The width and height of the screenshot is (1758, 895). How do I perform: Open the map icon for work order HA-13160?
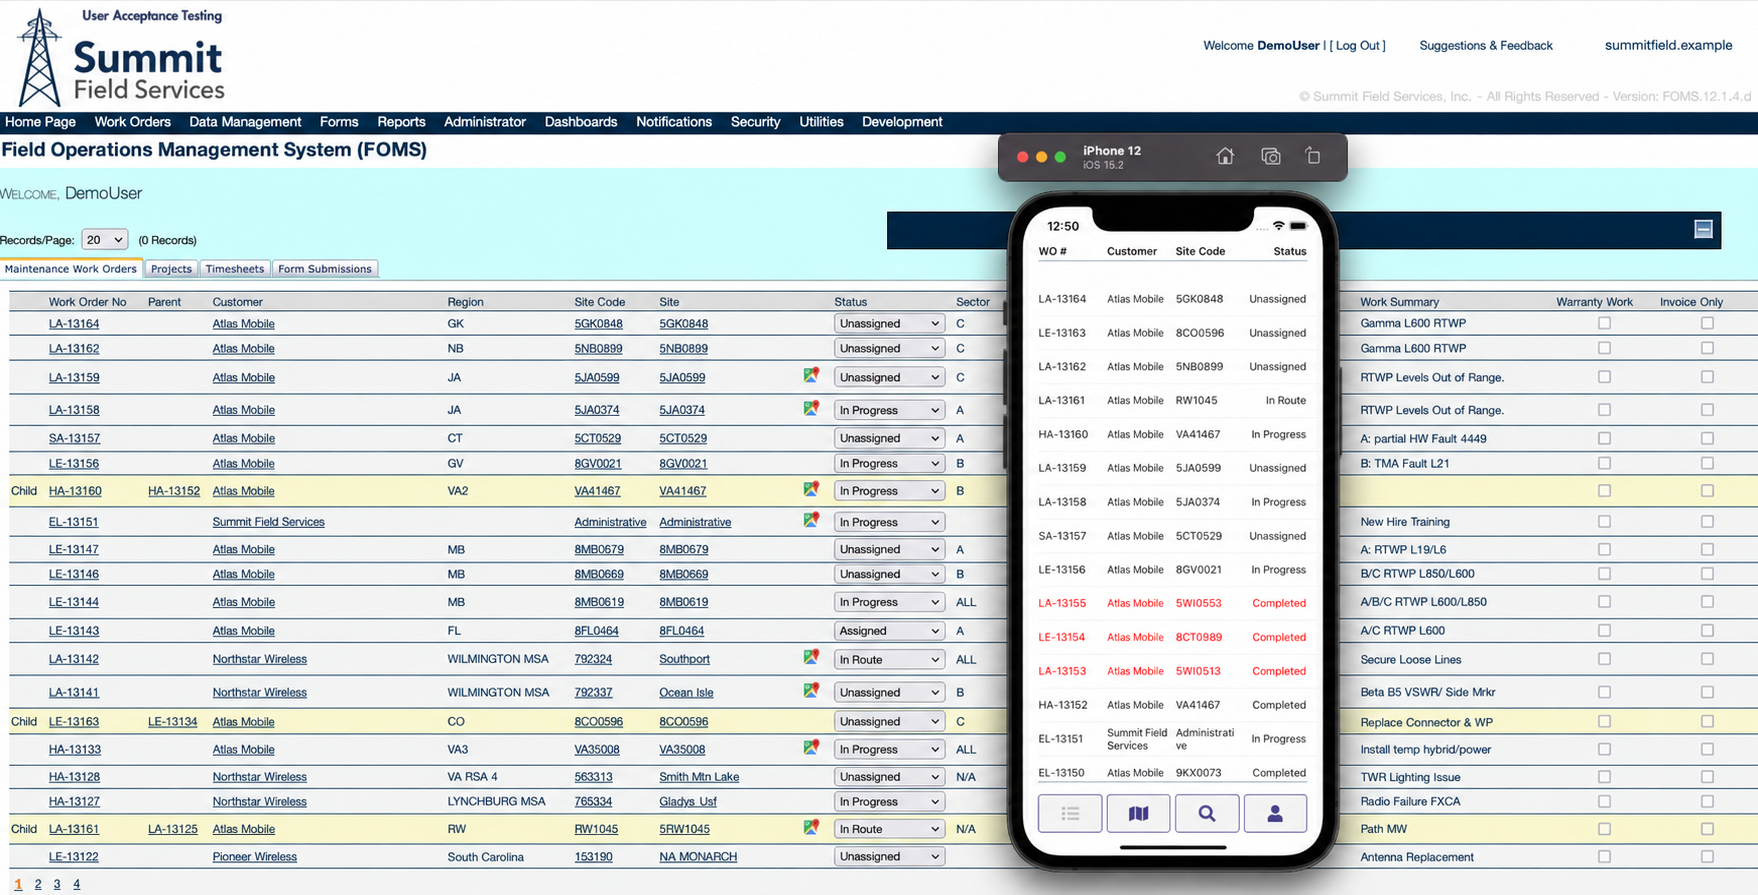coord(811,489)
